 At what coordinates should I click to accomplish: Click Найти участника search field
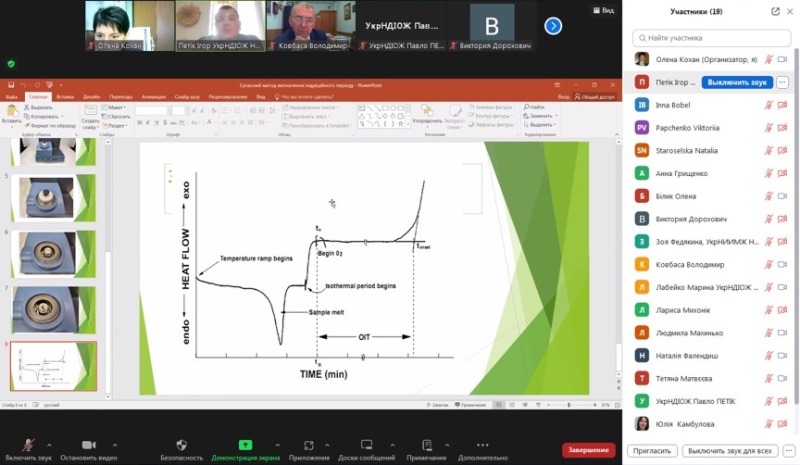point(712,38)
